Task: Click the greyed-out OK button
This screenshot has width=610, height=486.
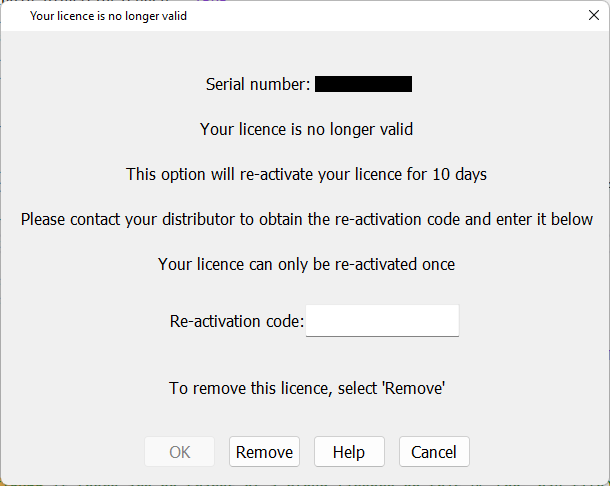Action: 179,451
